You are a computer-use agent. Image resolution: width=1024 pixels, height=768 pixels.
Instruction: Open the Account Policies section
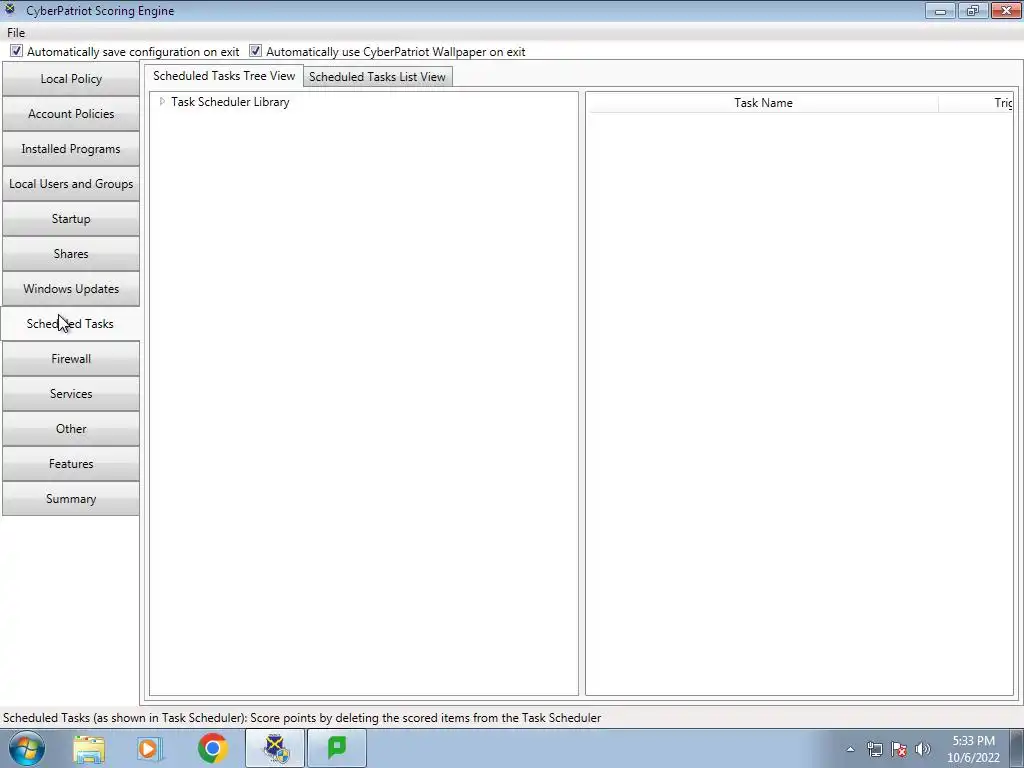tap(71, 114)
